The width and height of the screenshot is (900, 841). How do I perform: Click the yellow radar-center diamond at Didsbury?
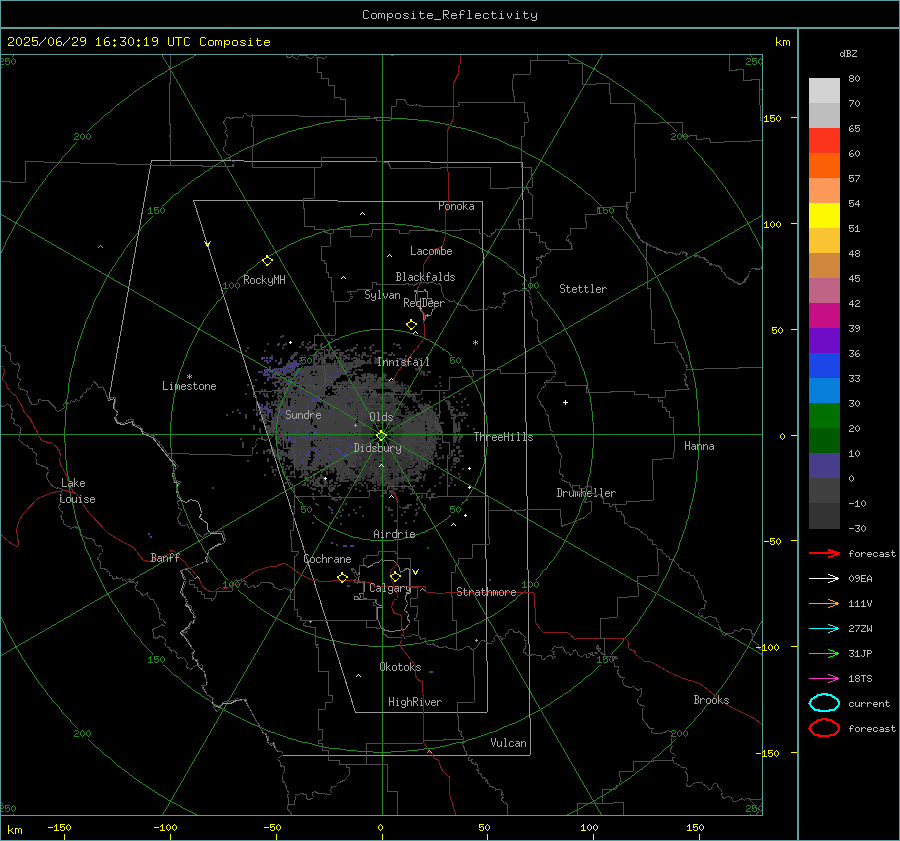tap(381, 436)
